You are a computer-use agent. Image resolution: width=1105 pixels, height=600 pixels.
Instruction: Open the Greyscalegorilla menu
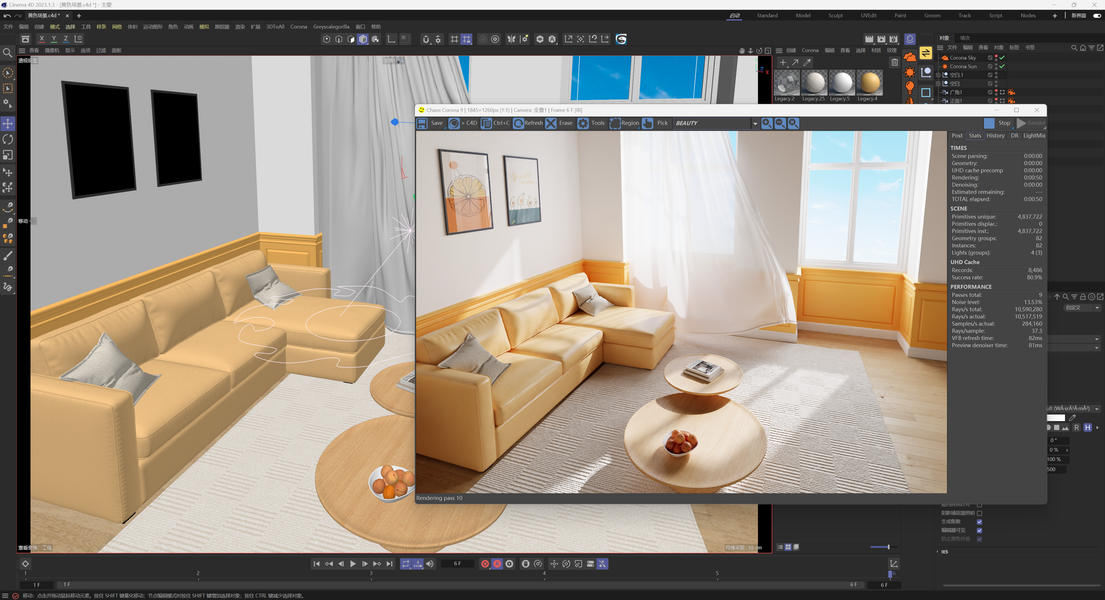coord(331,27)
